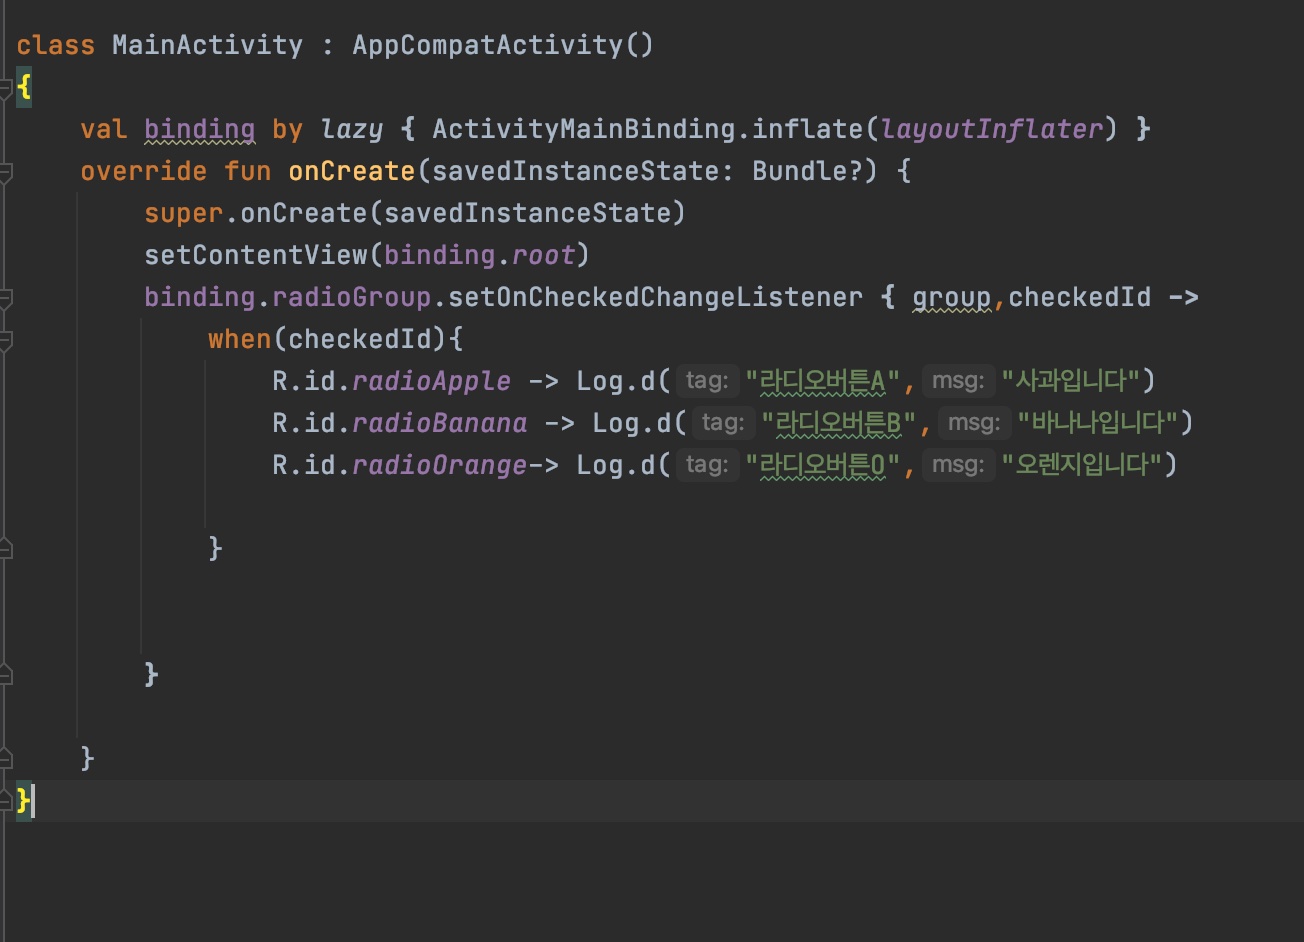Collapse the fold marker beside override fun onCreate

[x=5, y=172]
